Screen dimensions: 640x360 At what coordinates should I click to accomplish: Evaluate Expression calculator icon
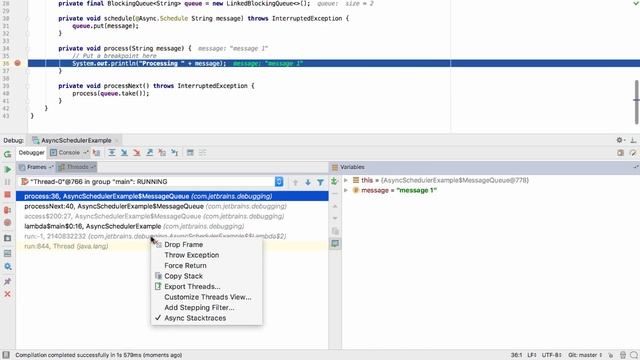(190, 153)
